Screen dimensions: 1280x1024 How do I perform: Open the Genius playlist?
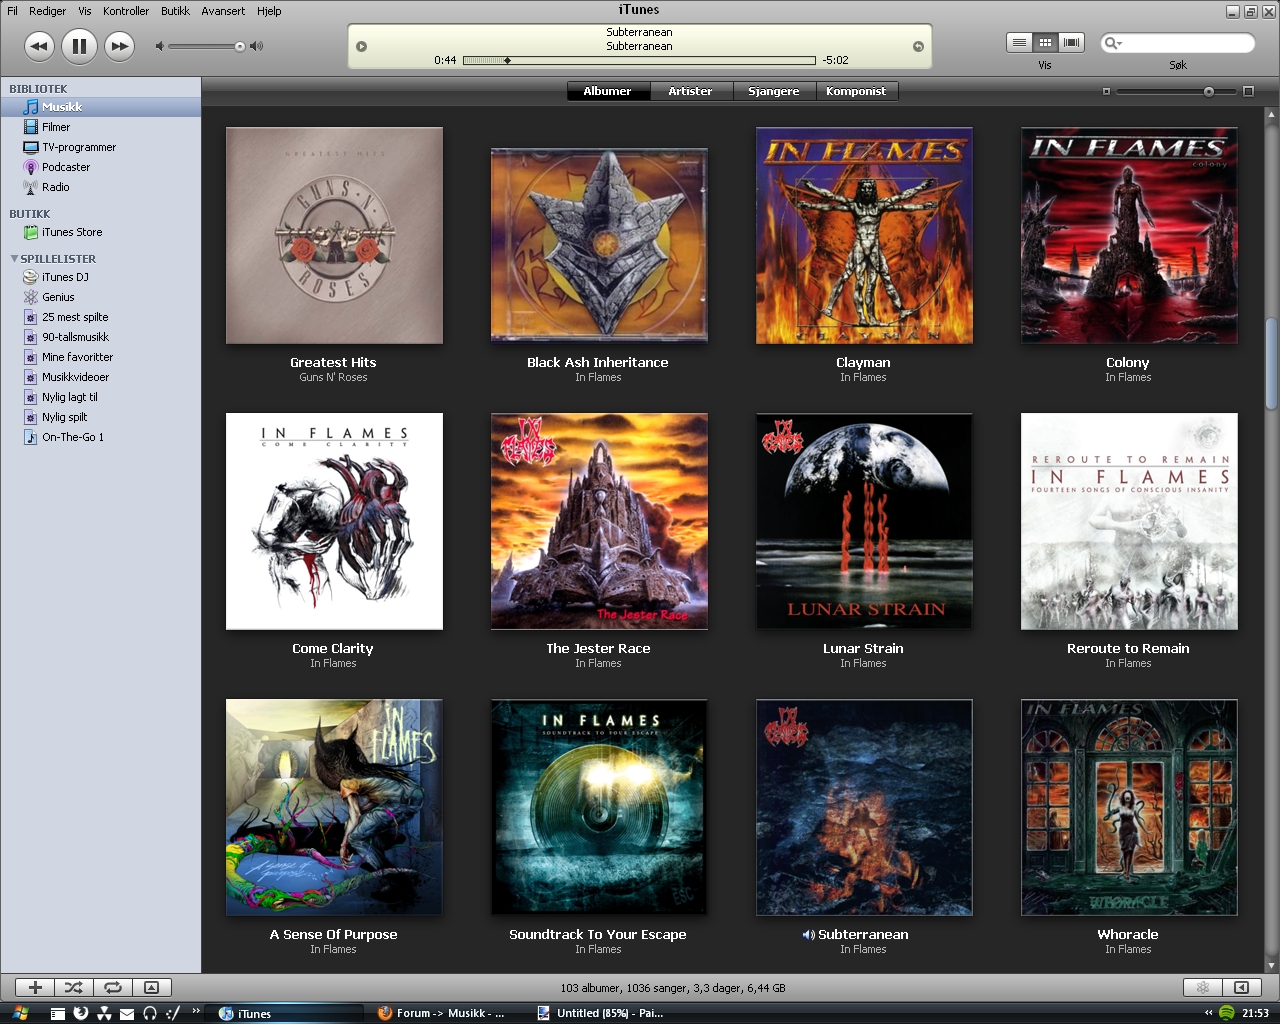click(100, 297)
